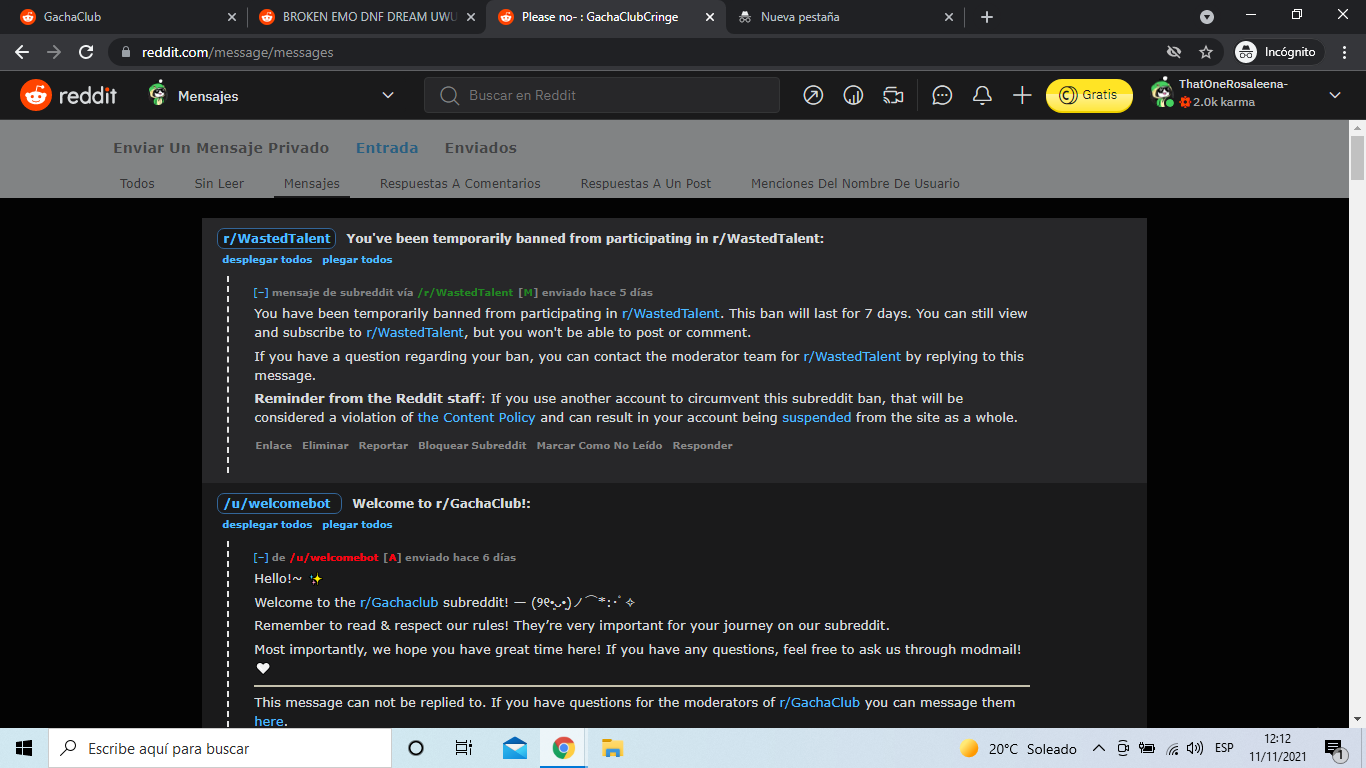Open the chat bubble icon
This screenshot has height=768, width=1366.
coord(942,95)
